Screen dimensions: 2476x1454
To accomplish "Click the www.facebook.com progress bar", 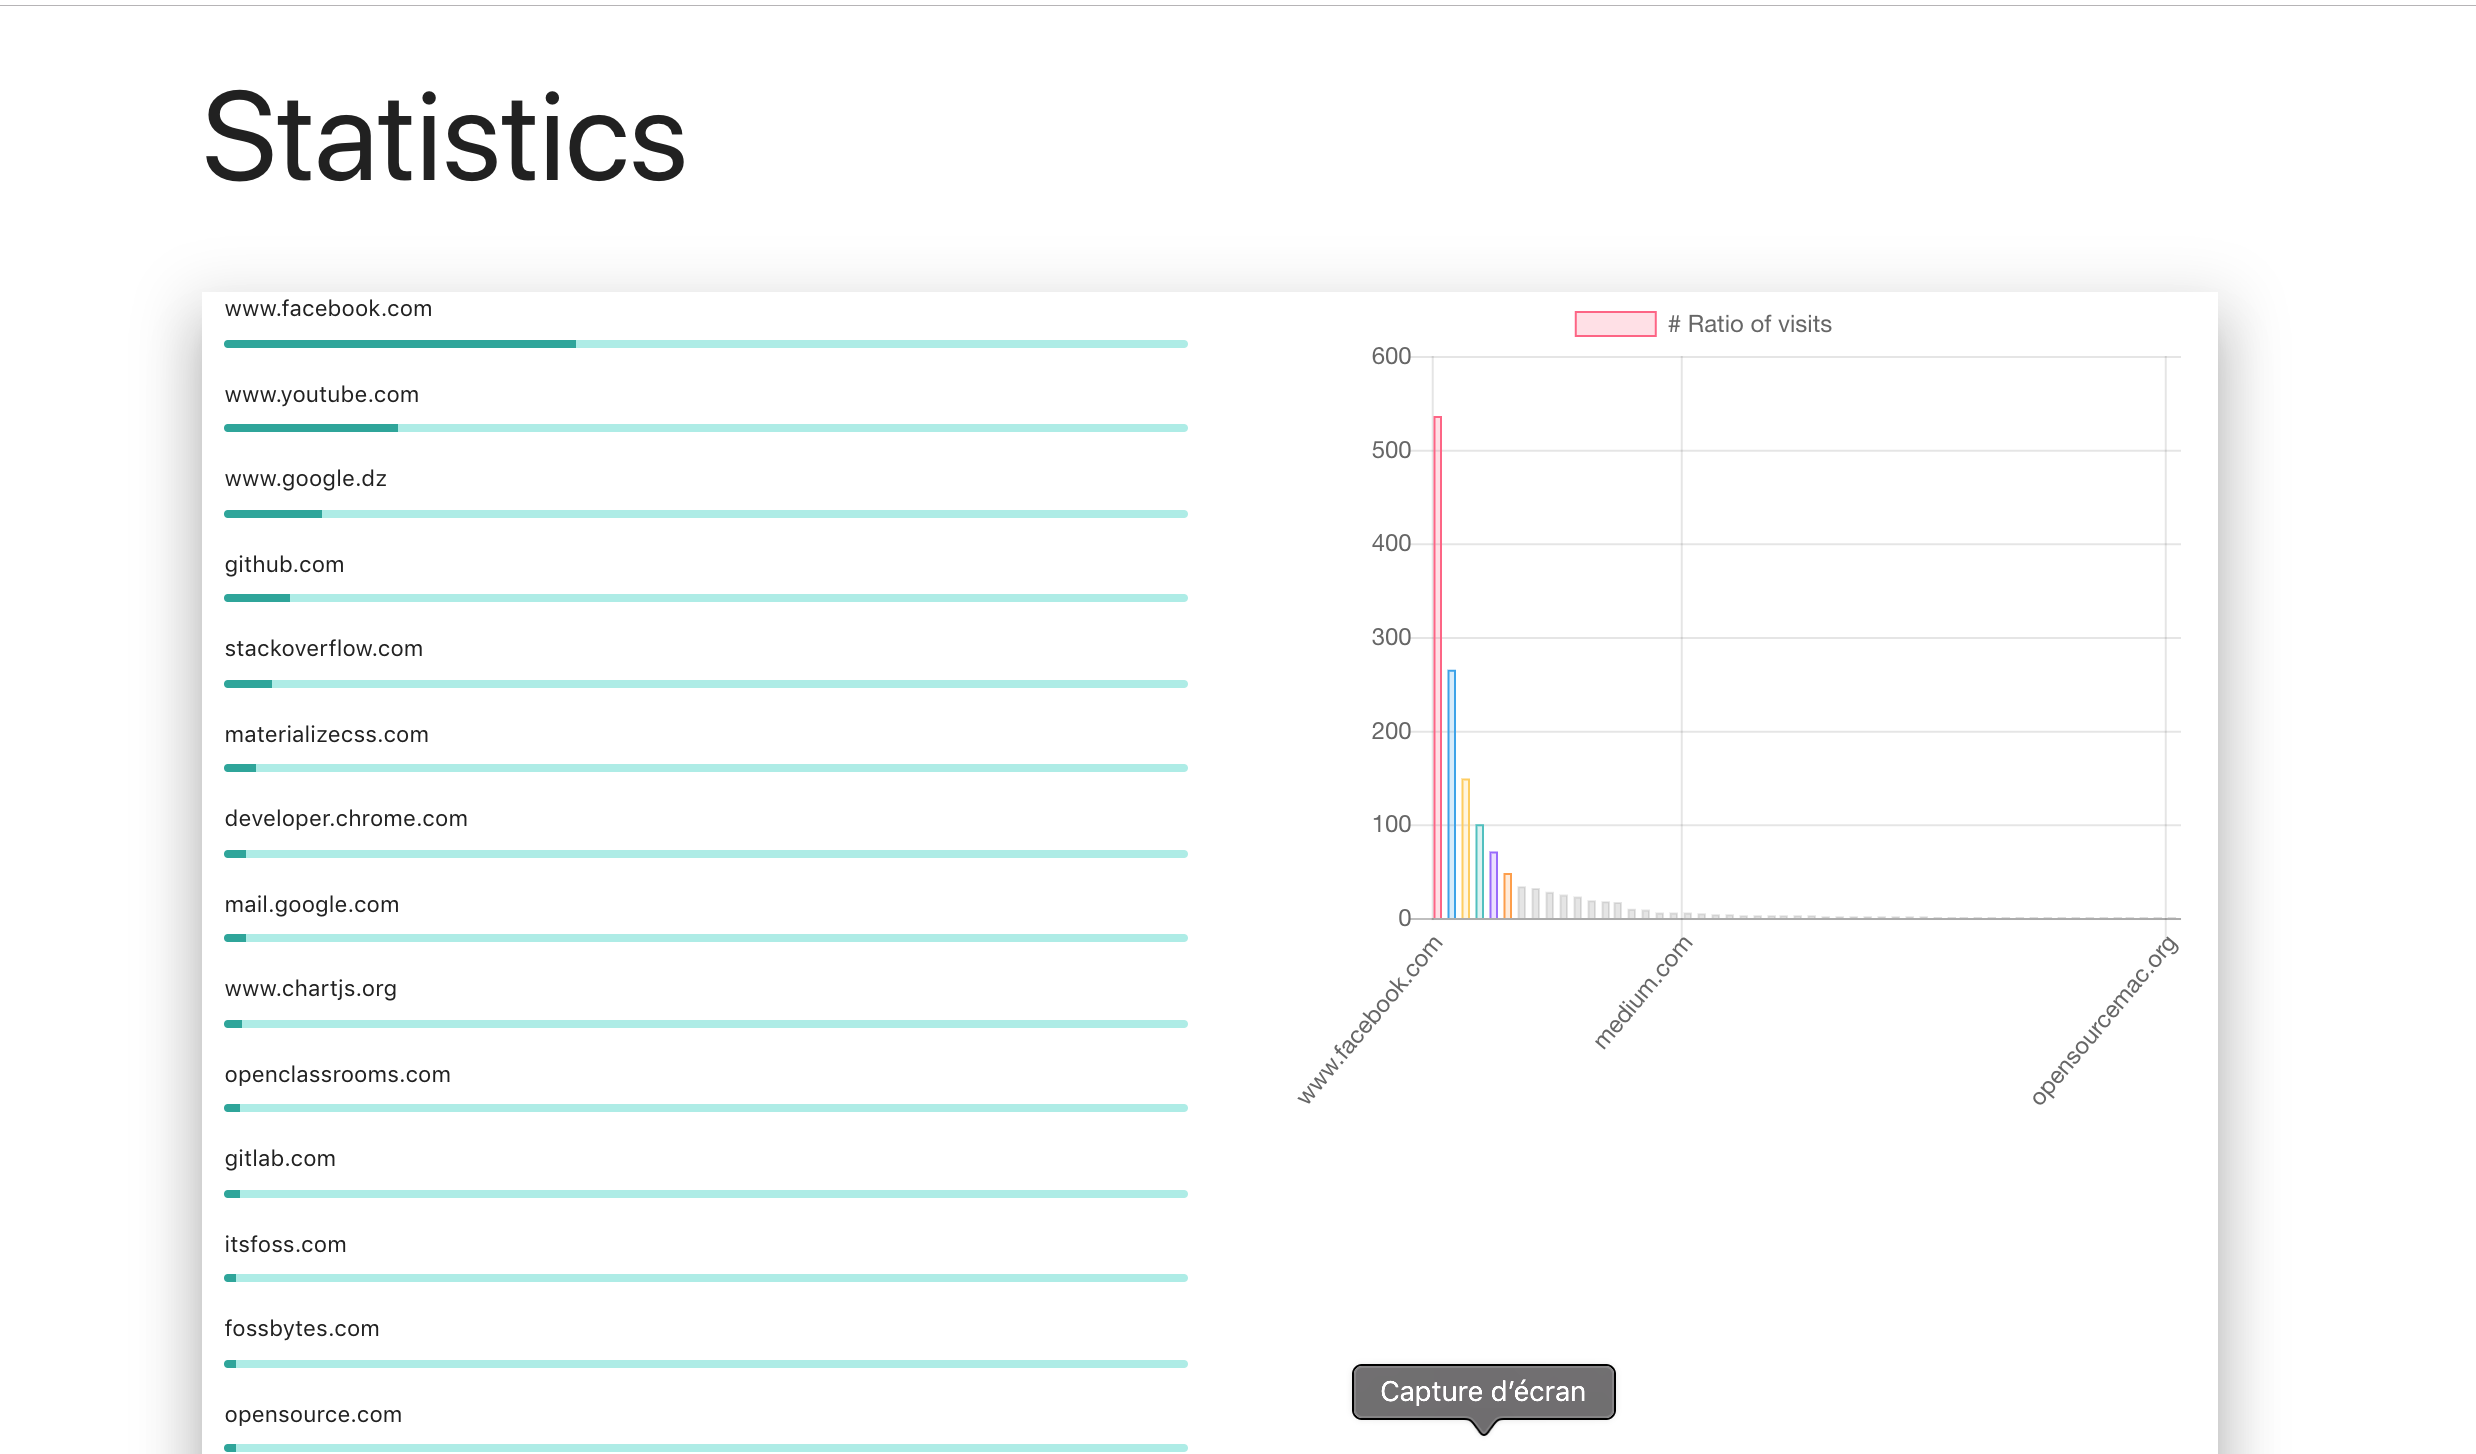I will (x=706, y=344).
